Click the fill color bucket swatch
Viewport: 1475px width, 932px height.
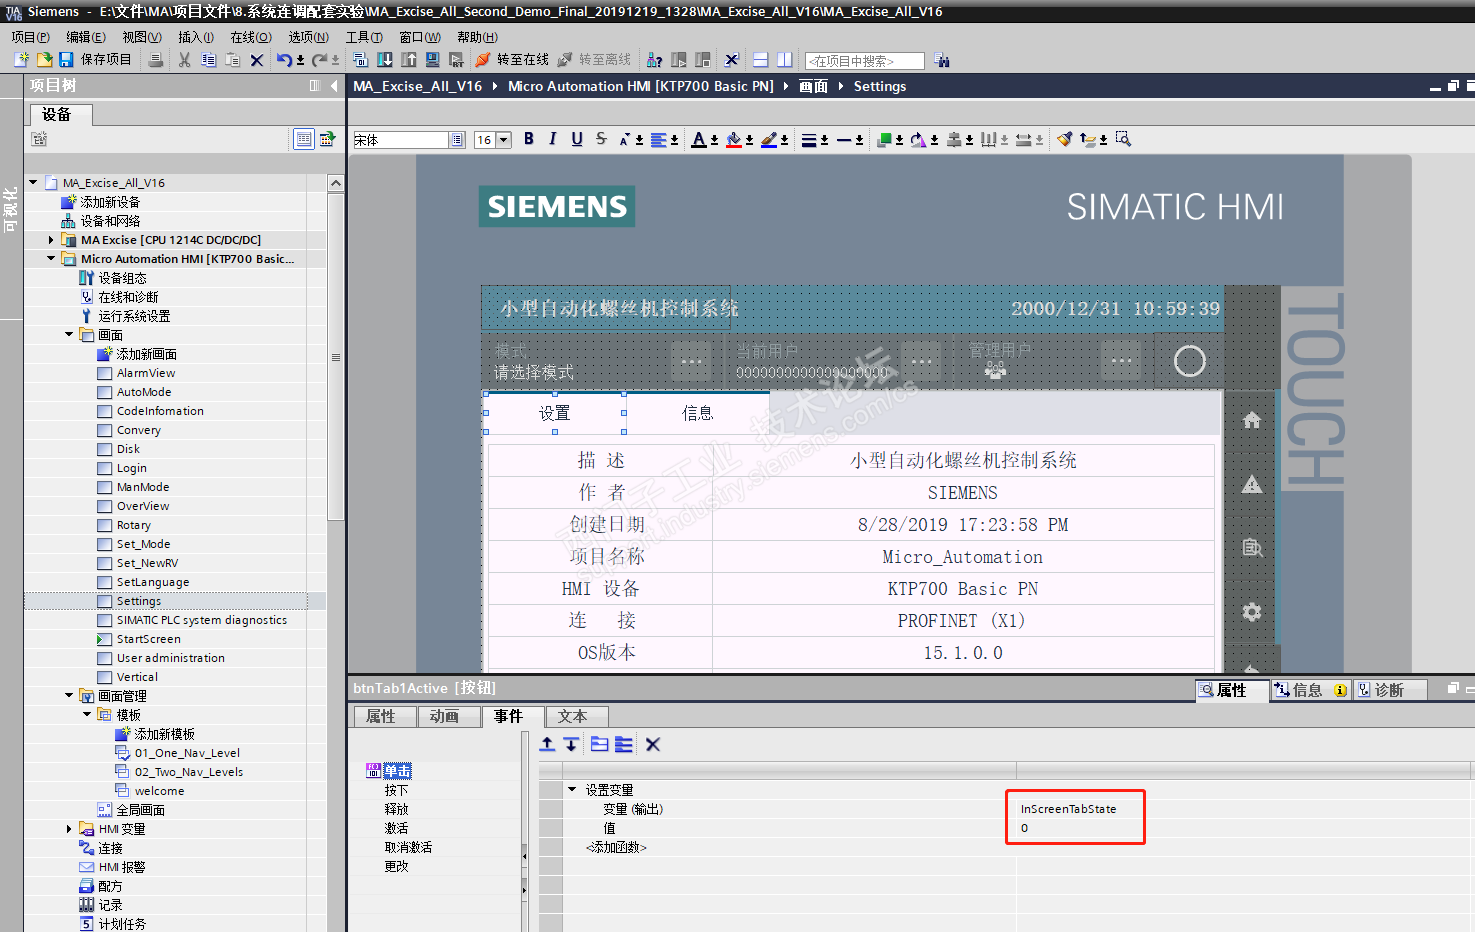coord(734,139)
